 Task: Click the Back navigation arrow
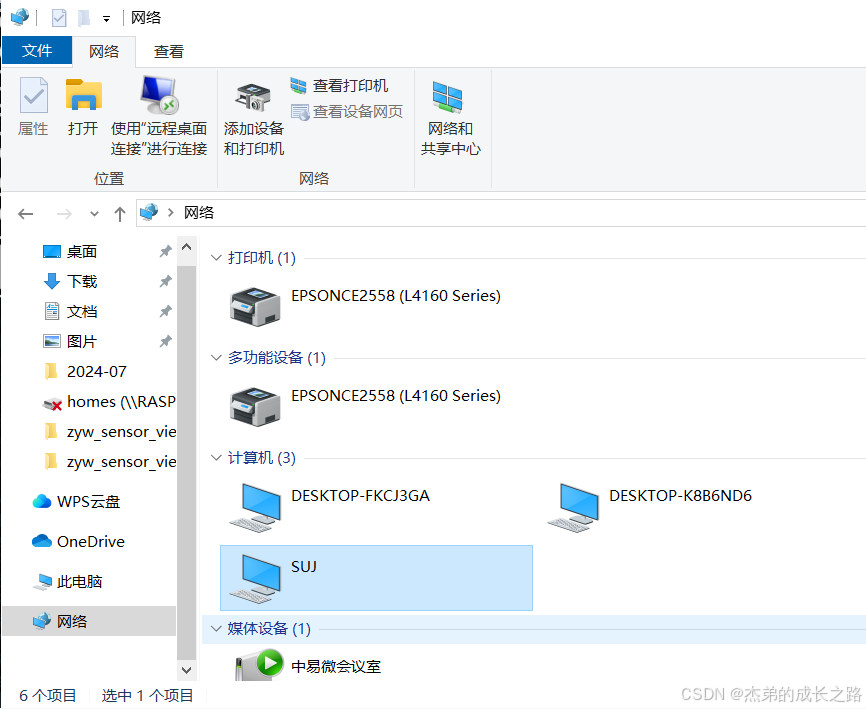pyautogui.click(x=25, y=214)
